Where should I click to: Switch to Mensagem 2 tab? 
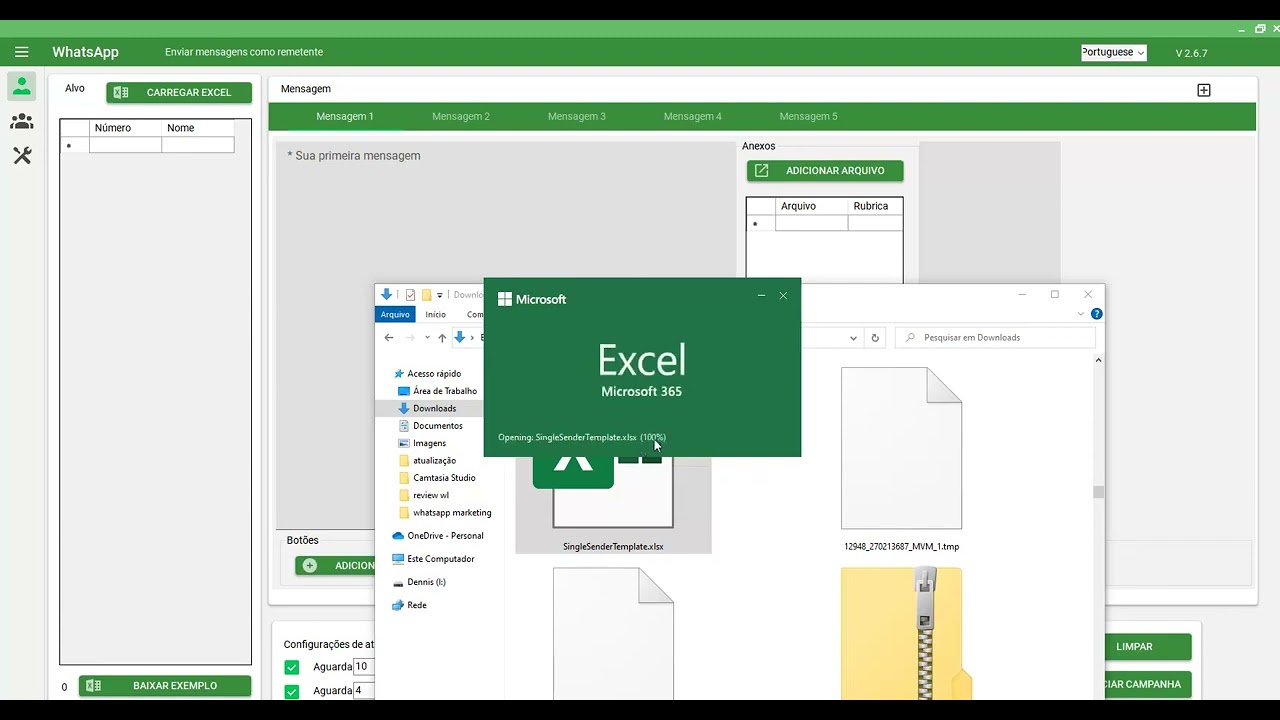[461, 116]
